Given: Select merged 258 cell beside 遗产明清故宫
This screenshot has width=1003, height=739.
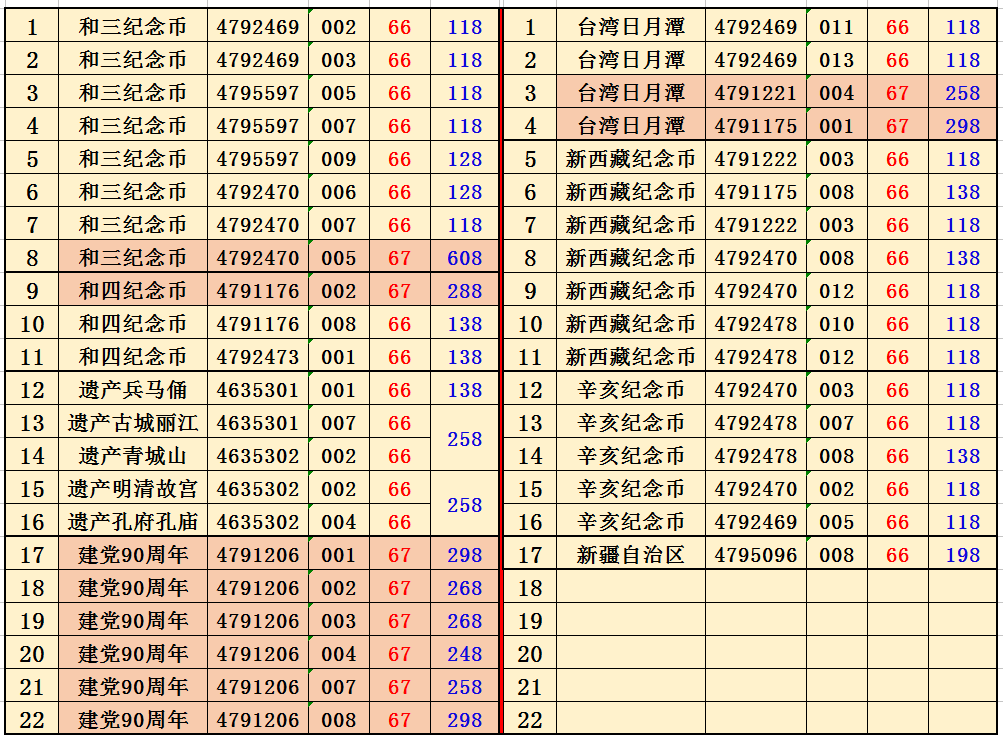Looking at the screenshot, I should pos(464,505).
